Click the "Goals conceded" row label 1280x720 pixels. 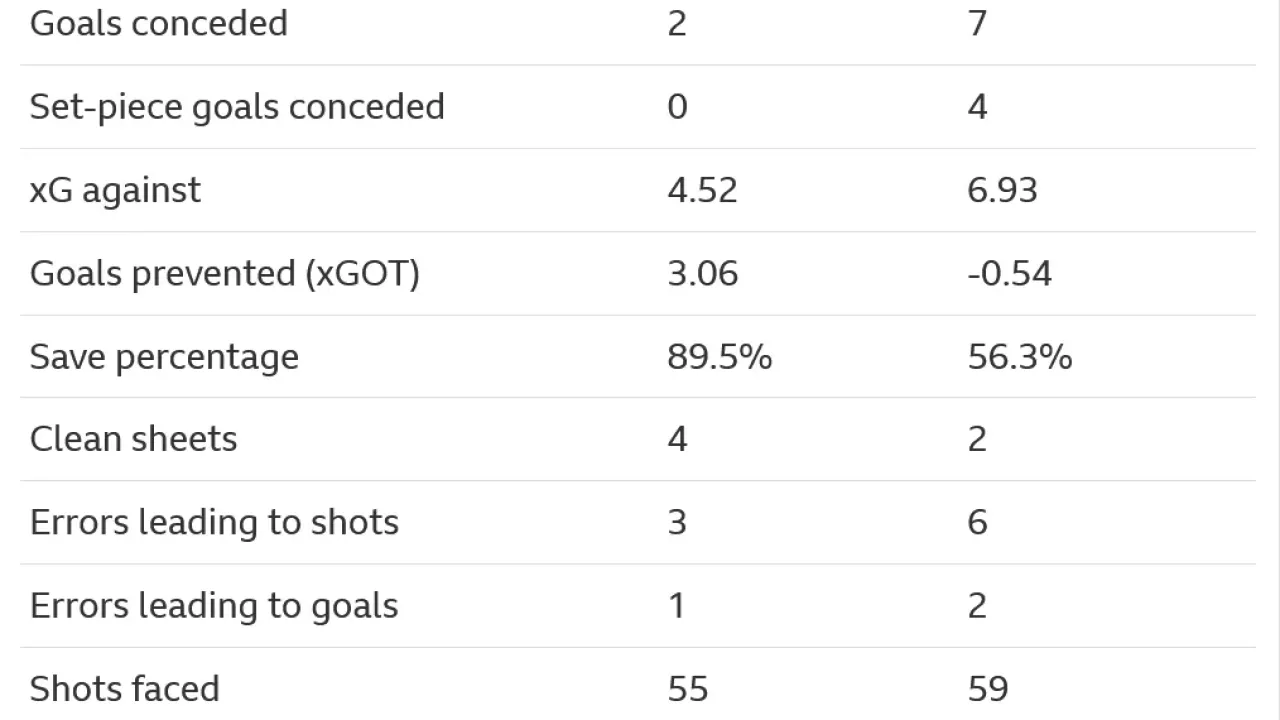[x=159, y=23]
